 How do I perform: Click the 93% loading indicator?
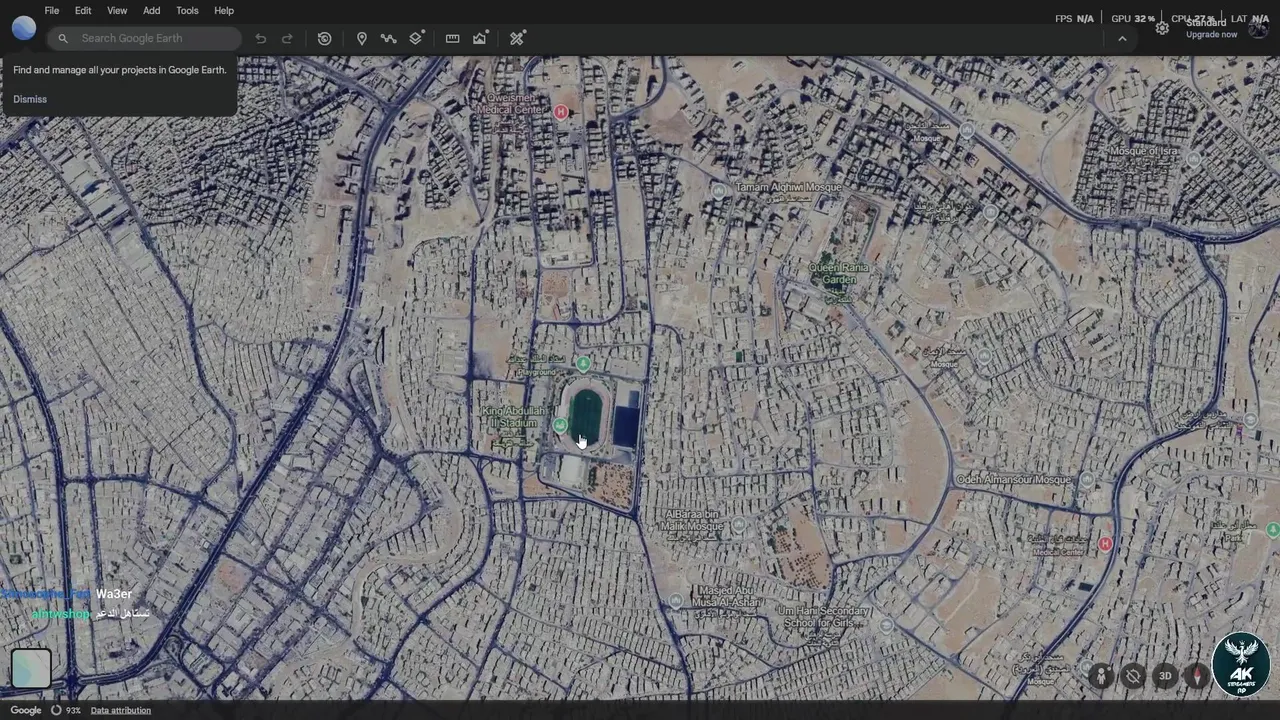[66, 710]
